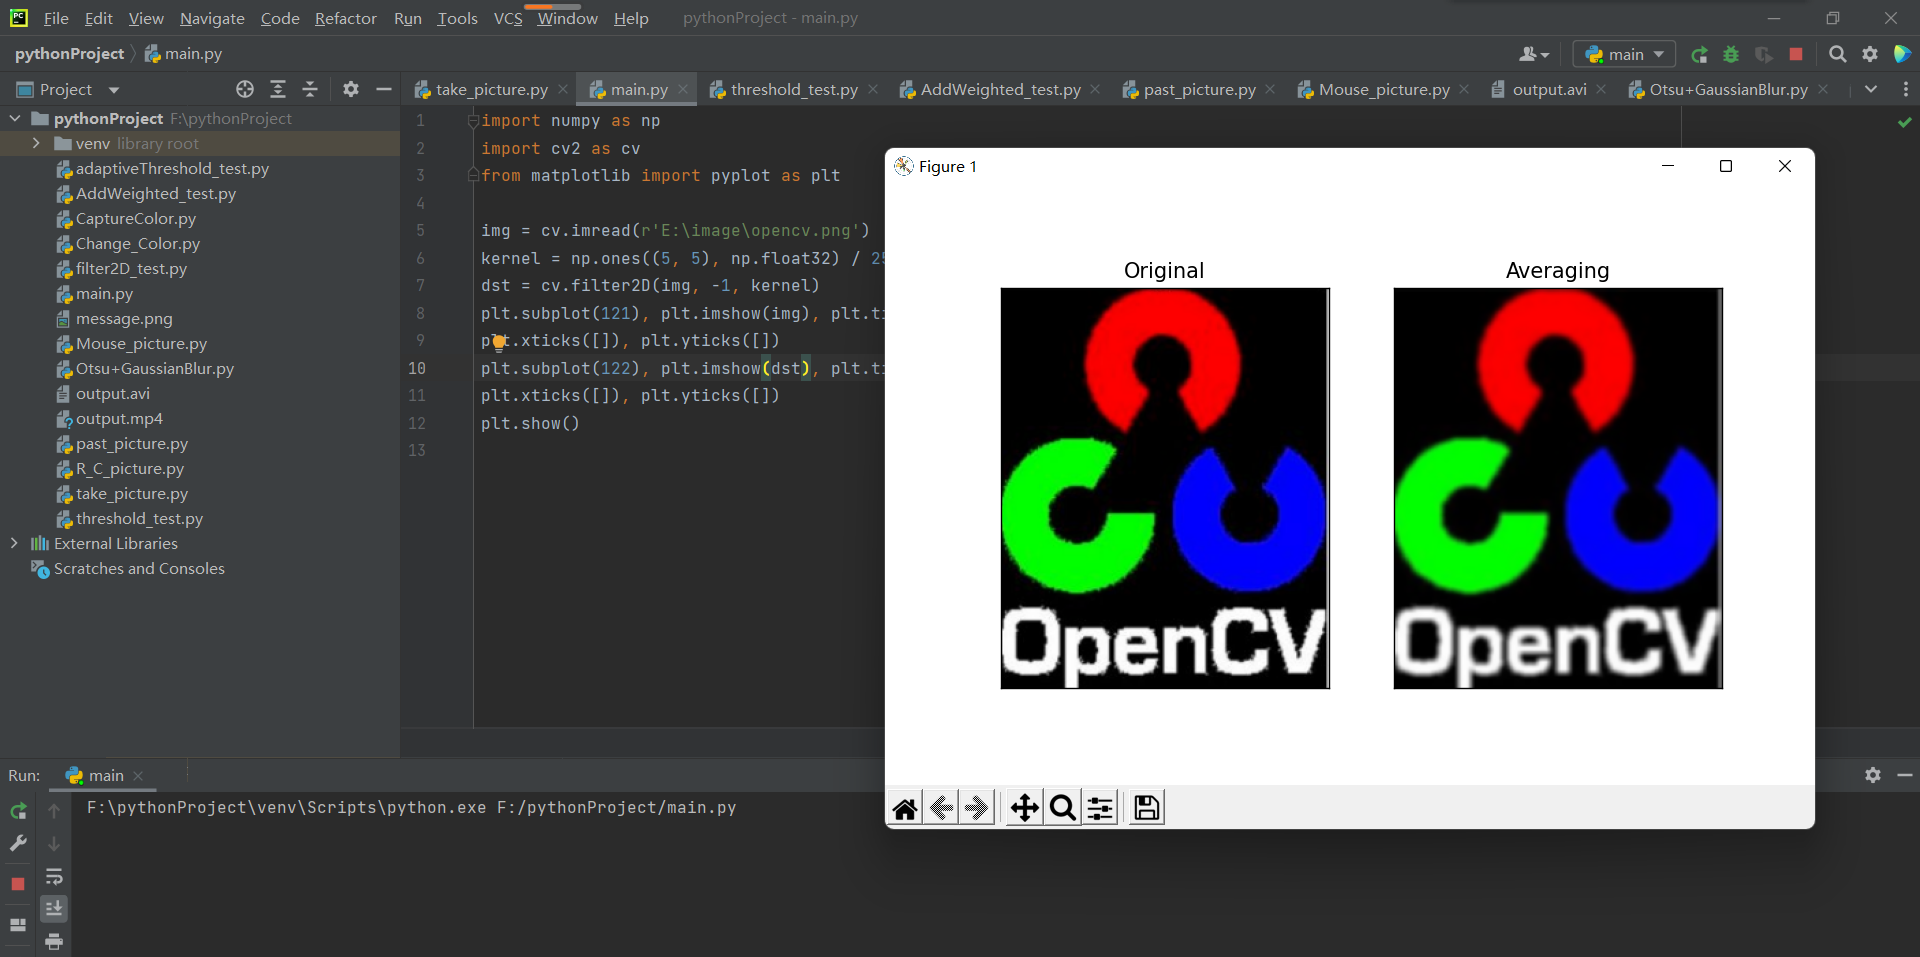The width and height of the screenshot is (1920, 957).
Task: Click pythonProject breadcrumb in navigation bar
Action: [x=69, y=54]
